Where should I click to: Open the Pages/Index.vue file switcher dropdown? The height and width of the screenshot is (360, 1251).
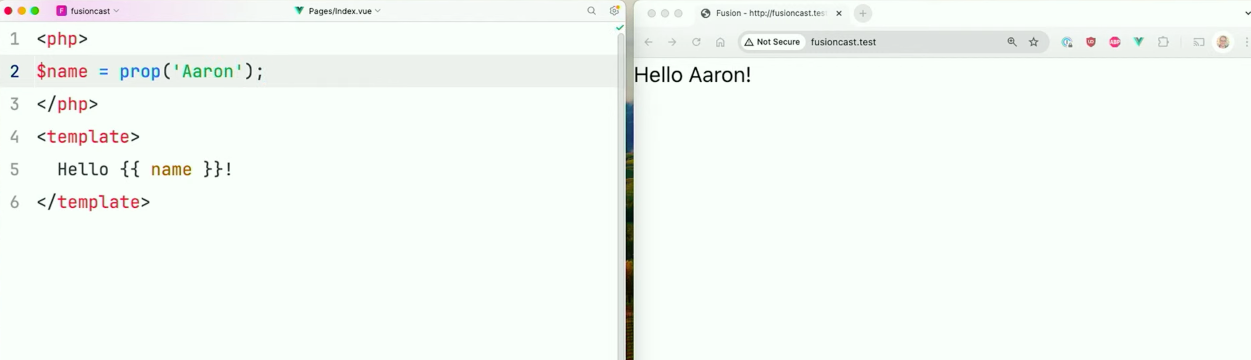[x=339, y=11]
